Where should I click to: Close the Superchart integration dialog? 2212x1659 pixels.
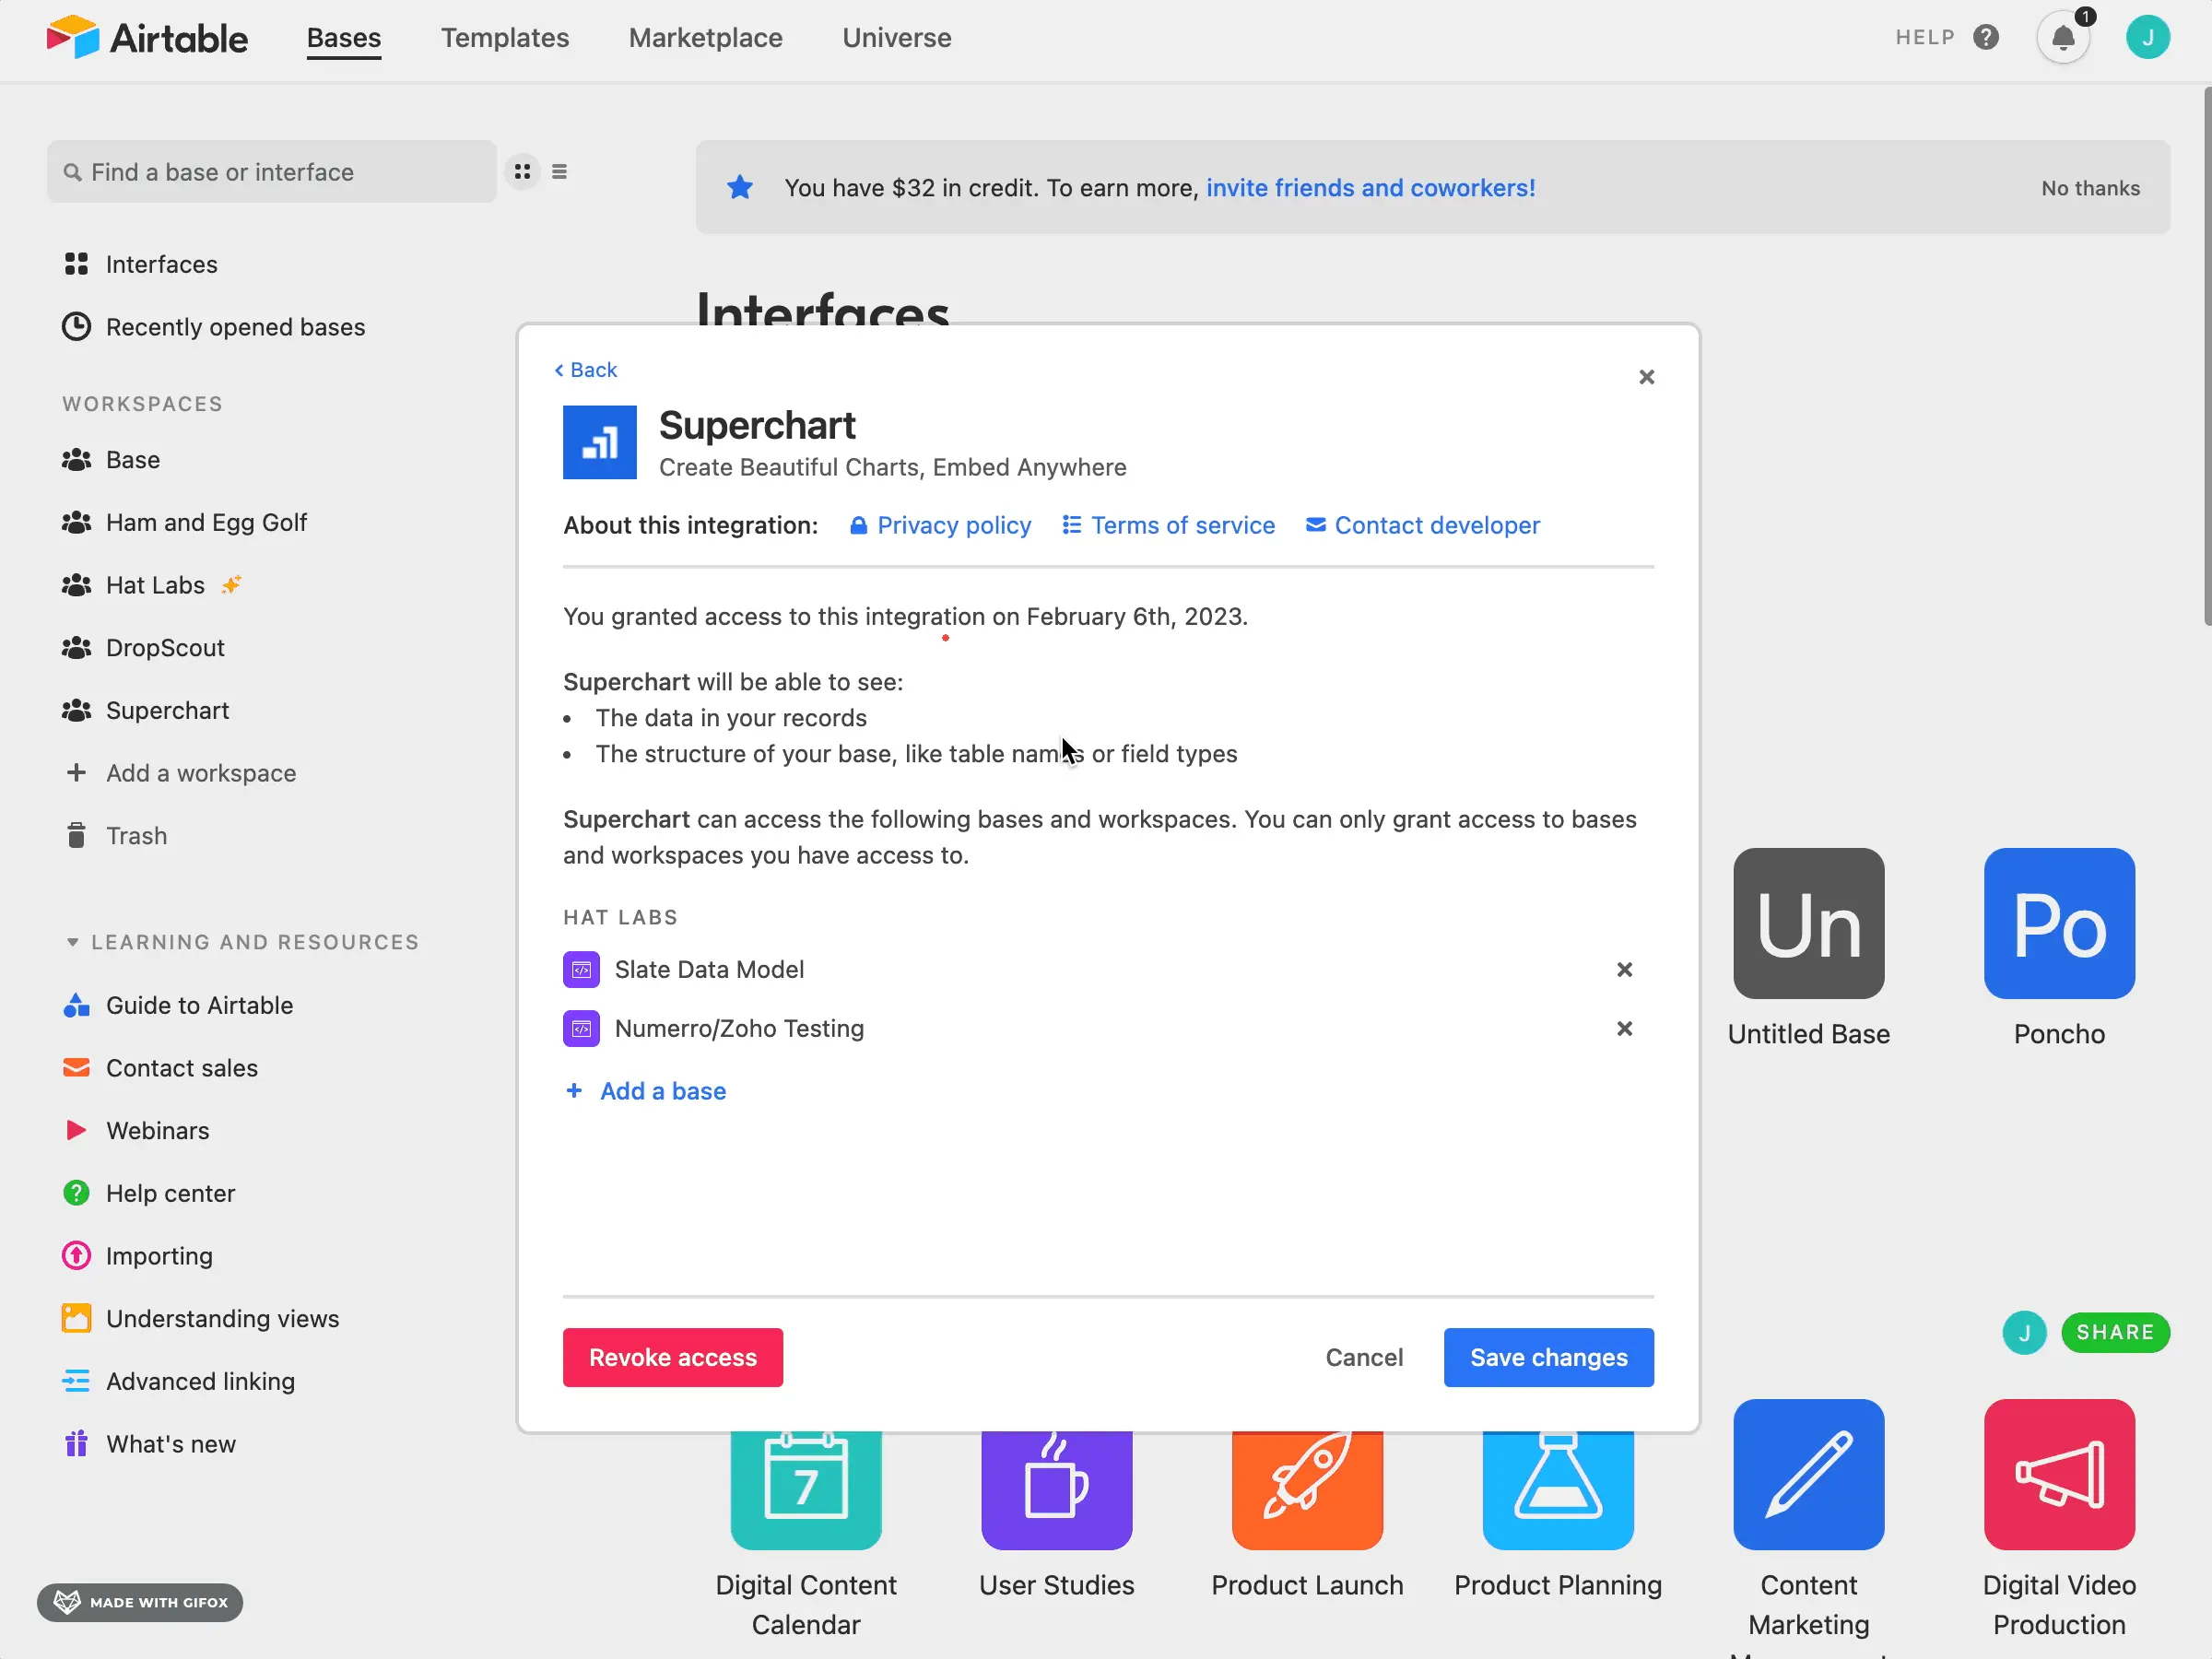point(1647,377)
